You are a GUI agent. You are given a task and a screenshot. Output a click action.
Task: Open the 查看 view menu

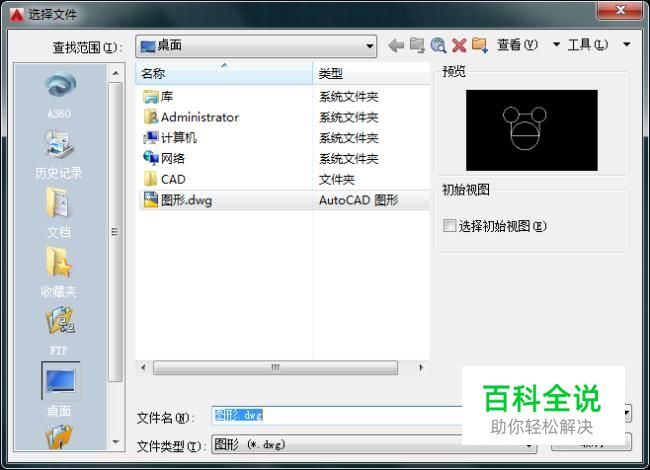517,44
